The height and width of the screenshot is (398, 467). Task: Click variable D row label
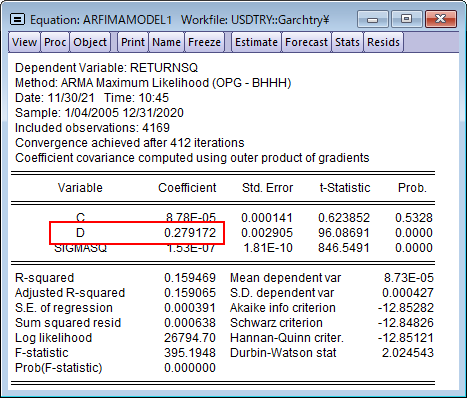pos(80,233)
